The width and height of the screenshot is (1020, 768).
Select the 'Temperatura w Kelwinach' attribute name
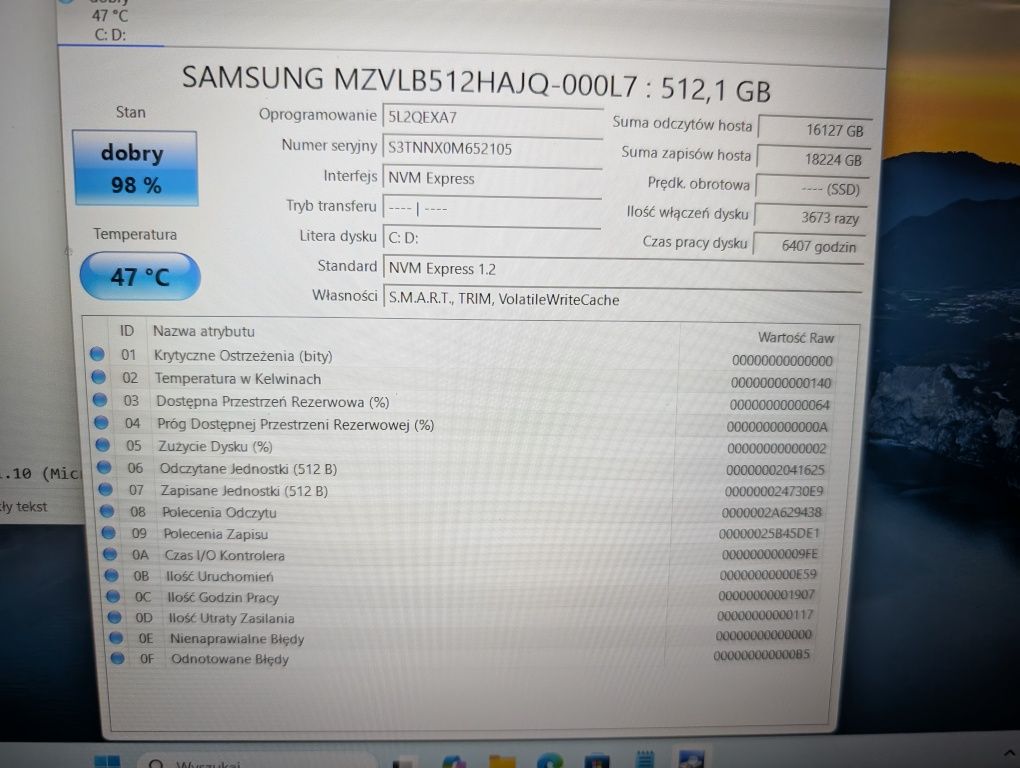coord(237,378)
